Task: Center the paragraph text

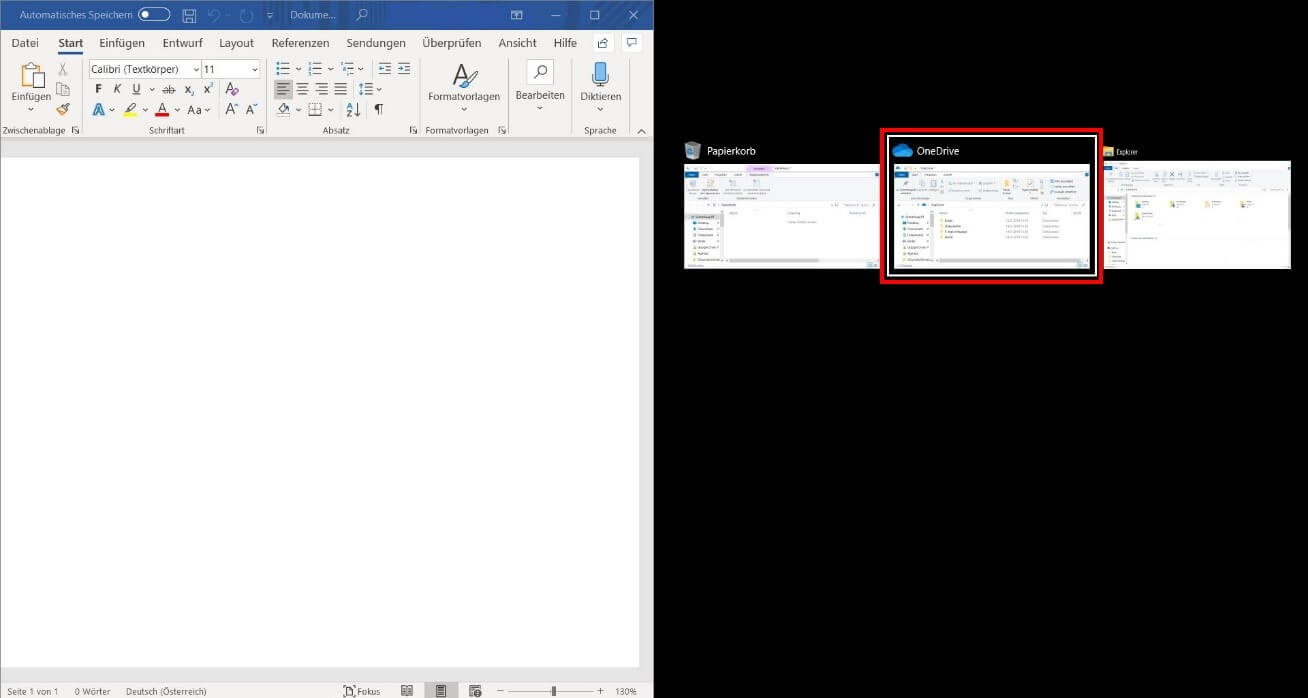Action: click(302, 89)
